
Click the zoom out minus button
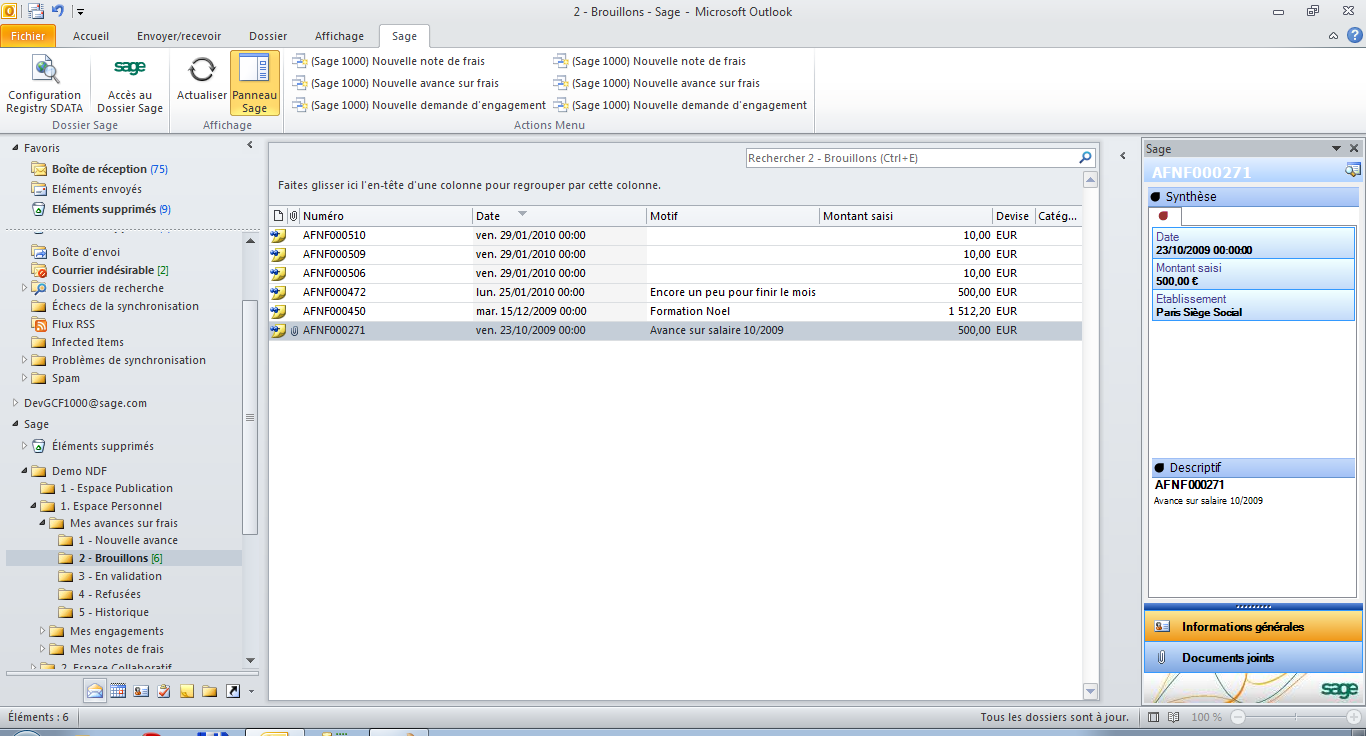pyautogui.click(x=1238, y=717)
